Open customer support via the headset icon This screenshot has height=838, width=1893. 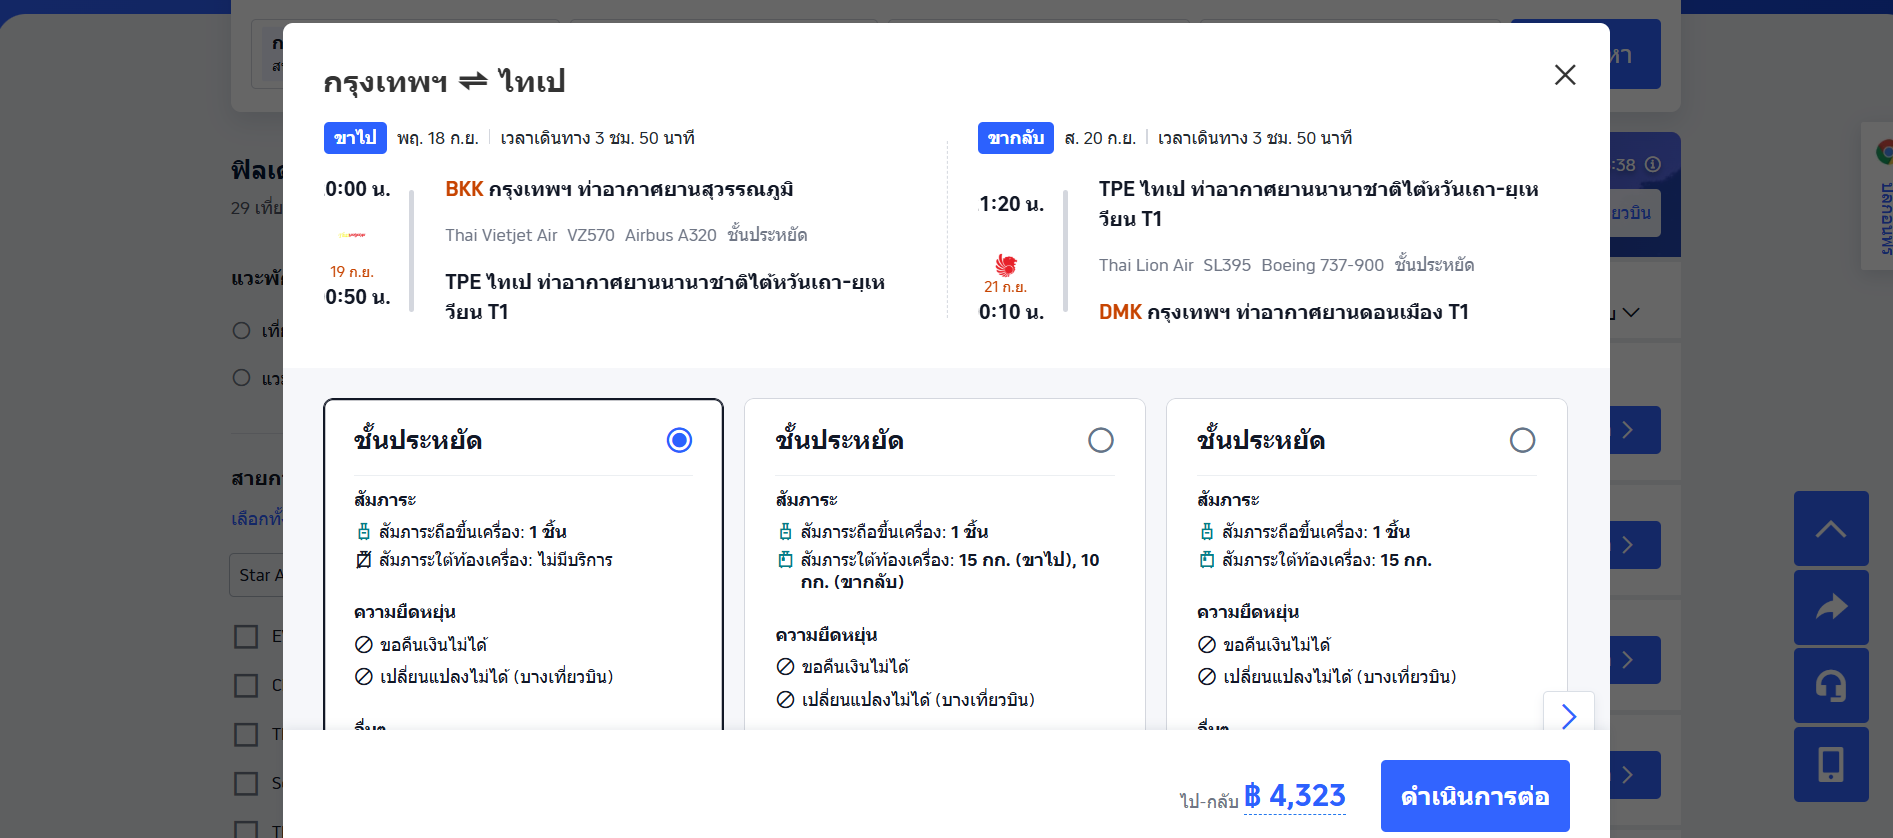pos(1831,686)
